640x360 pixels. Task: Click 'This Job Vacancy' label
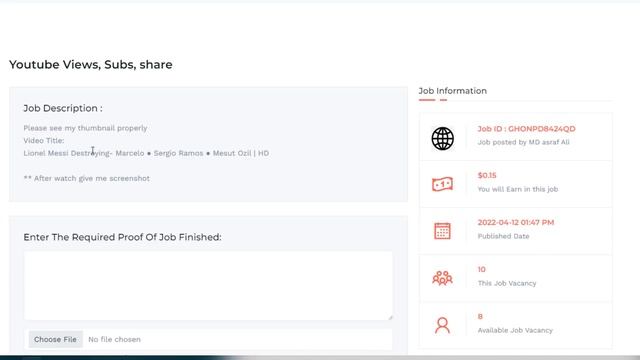(x=507, y=283)
